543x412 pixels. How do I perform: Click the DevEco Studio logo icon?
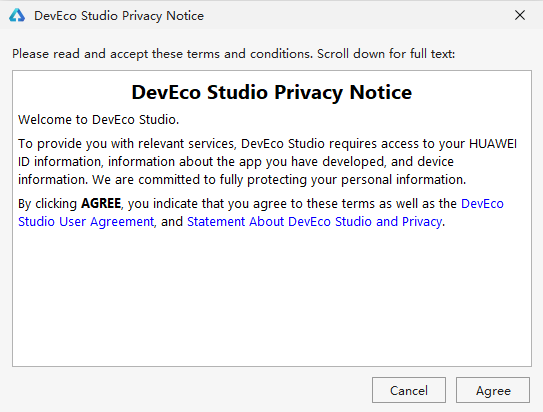[x=17, y=15]
